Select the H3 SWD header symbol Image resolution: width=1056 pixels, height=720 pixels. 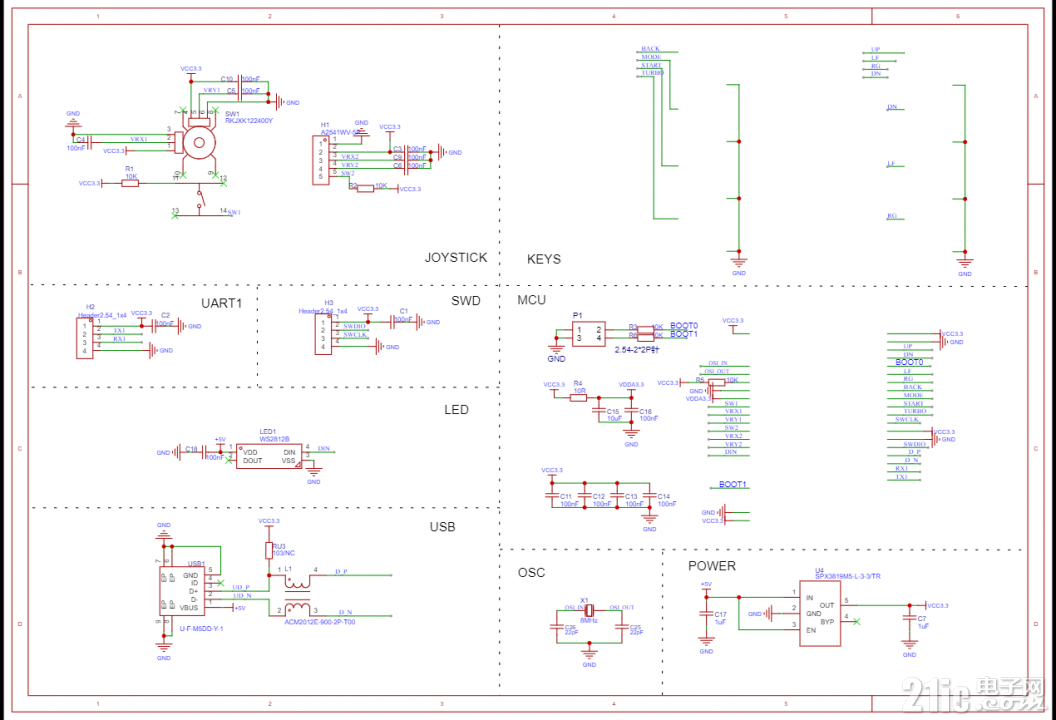click(323, 335)
